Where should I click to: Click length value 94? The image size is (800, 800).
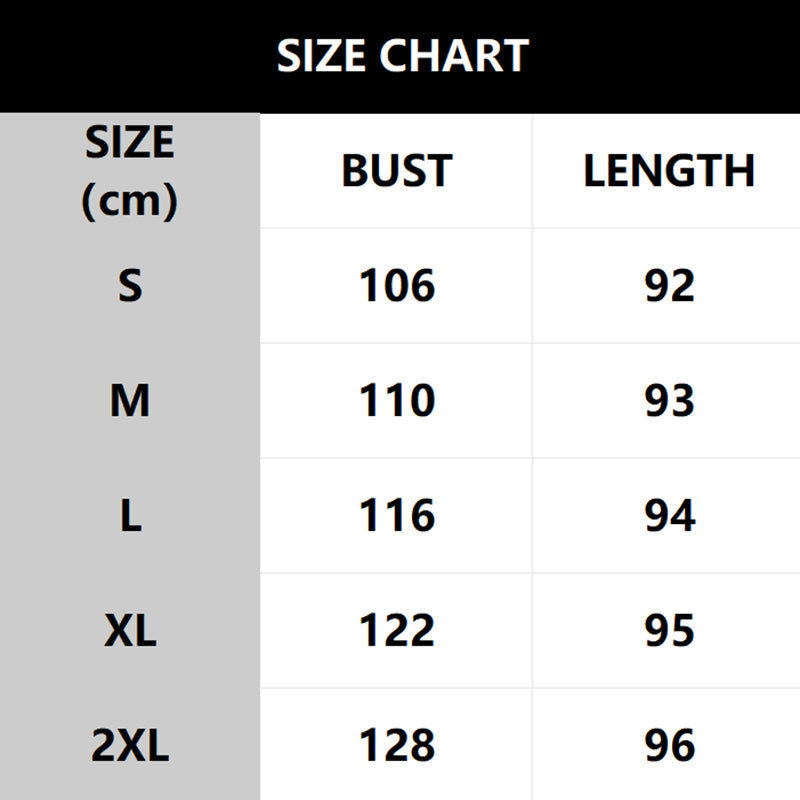(x=669, y=516)
